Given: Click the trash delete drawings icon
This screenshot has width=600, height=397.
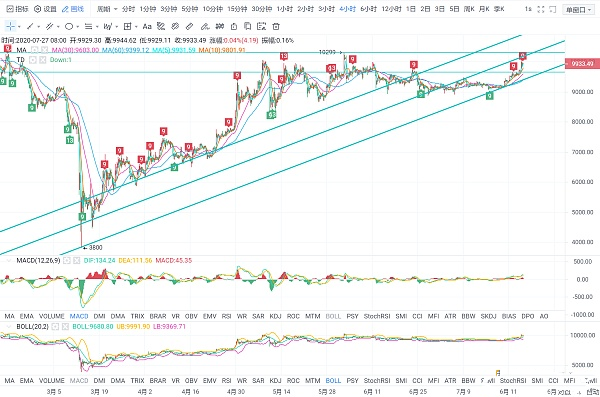Looking at the screenshot, I should pyautogui.click(x=276, y=26).
